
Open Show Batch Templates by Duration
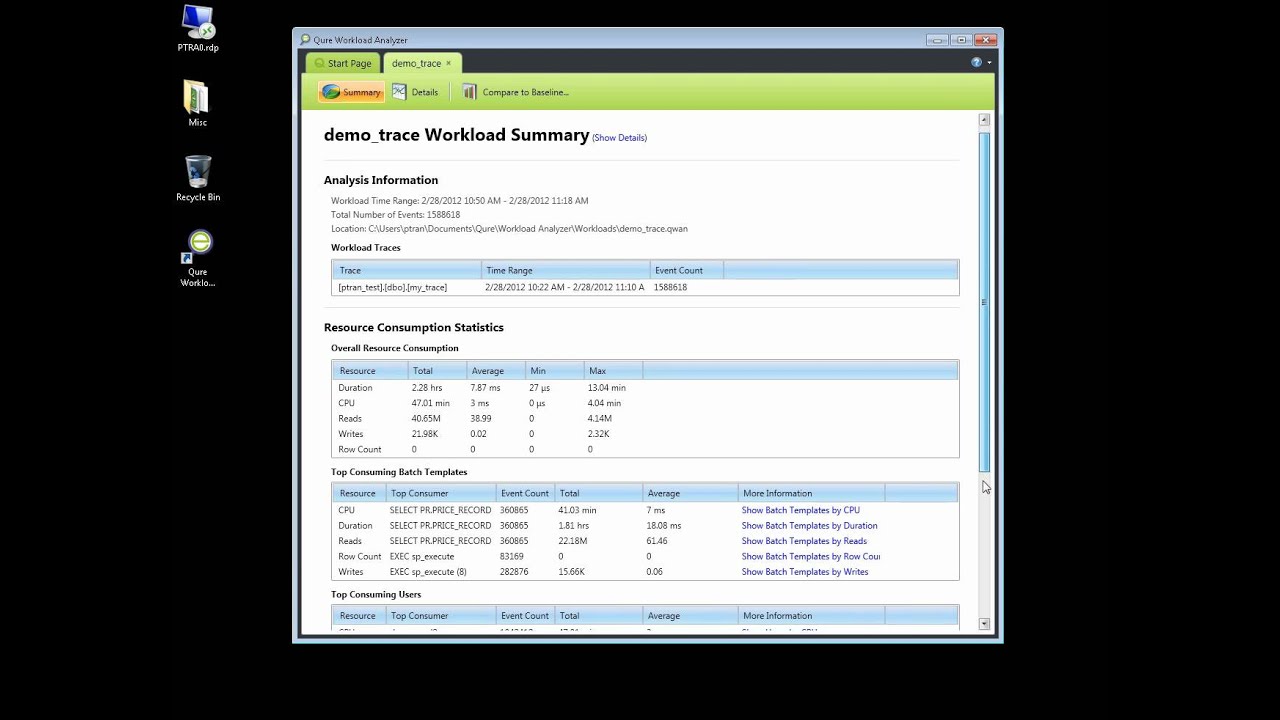[809, 526]
